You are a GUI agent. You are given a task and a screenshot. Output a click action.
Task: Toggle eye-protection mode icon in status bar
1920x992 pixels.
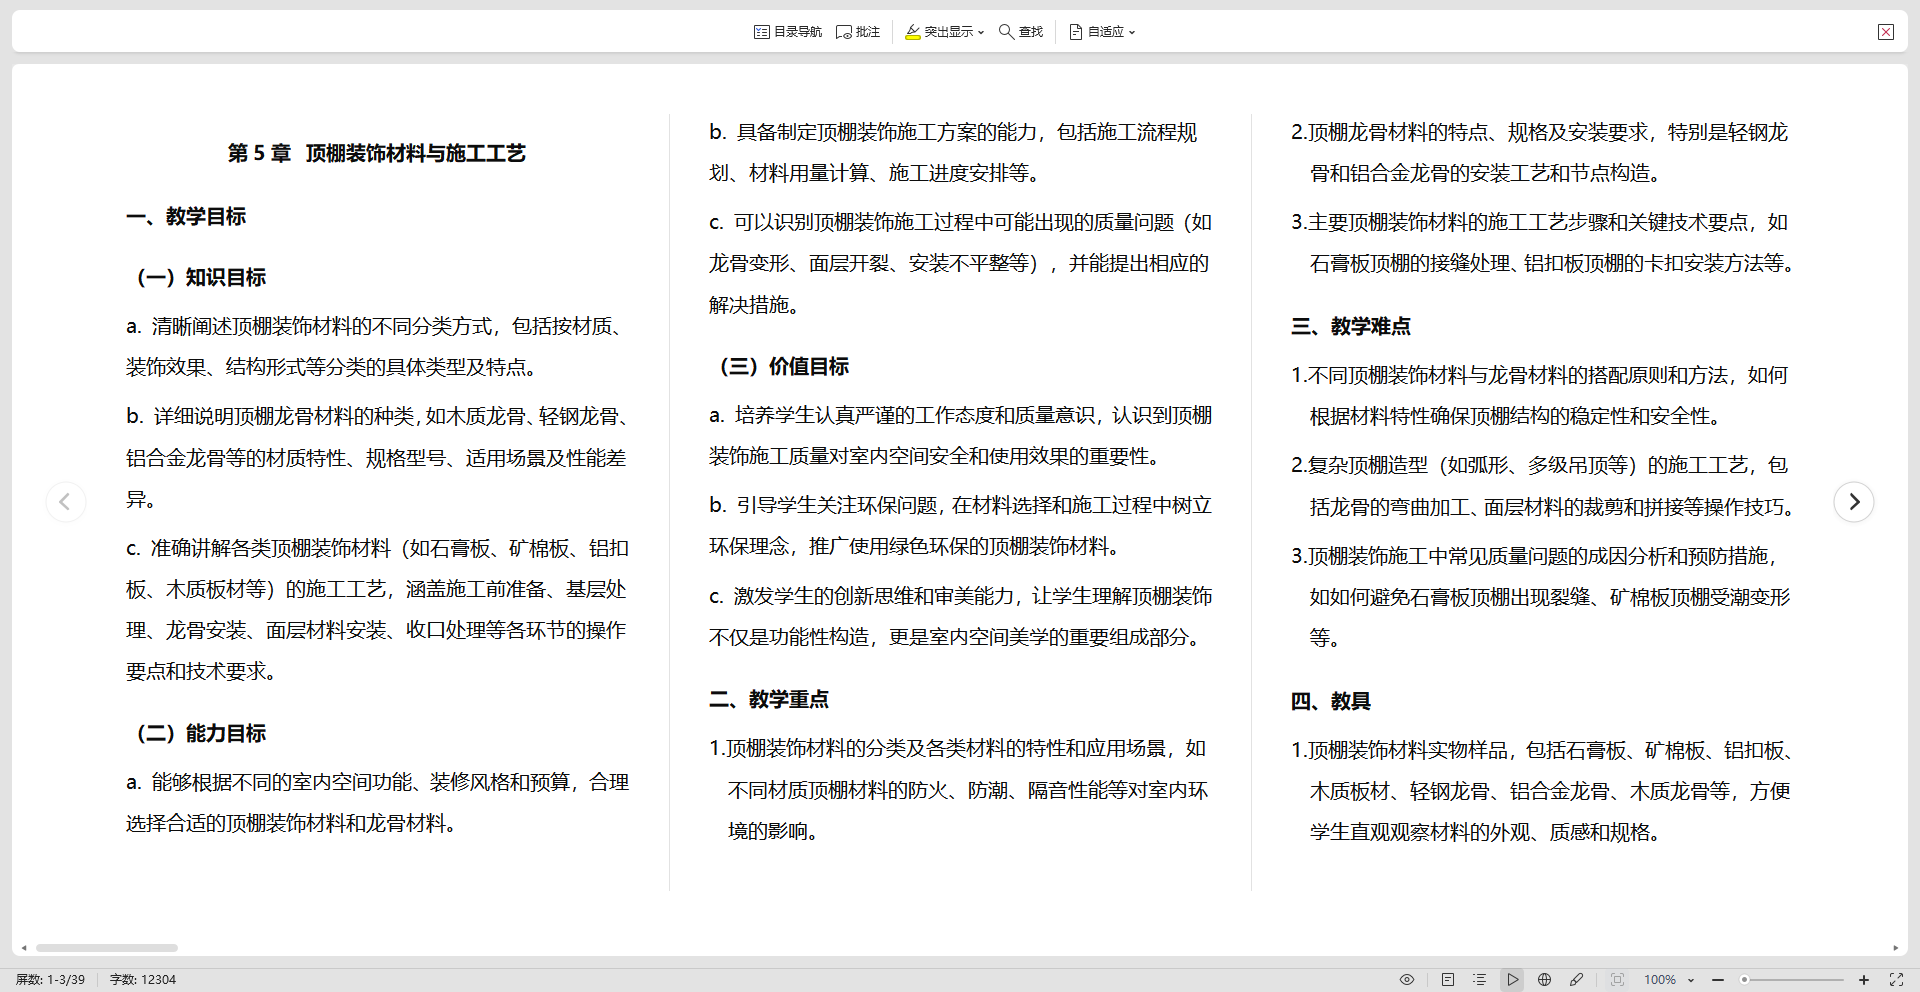coord(1407,980)
